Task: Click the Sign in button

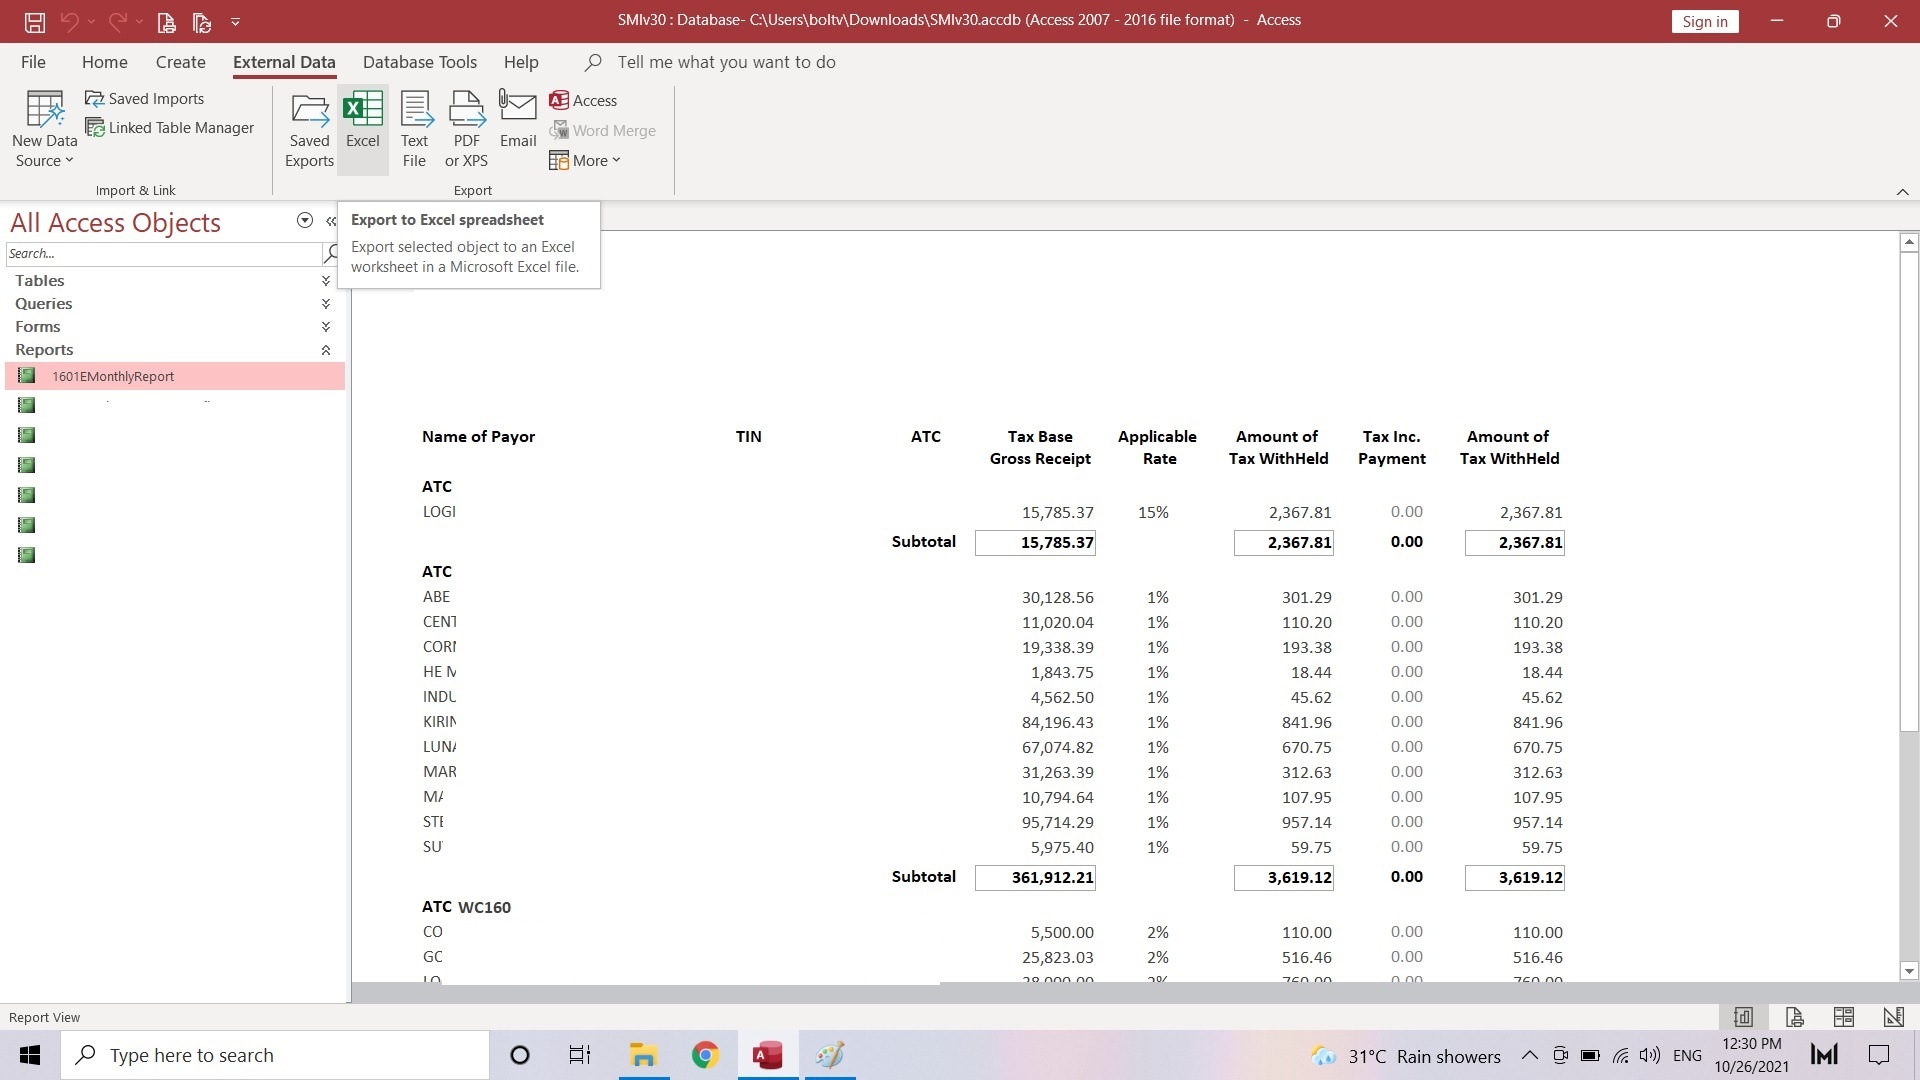Action: (1704, 21)
